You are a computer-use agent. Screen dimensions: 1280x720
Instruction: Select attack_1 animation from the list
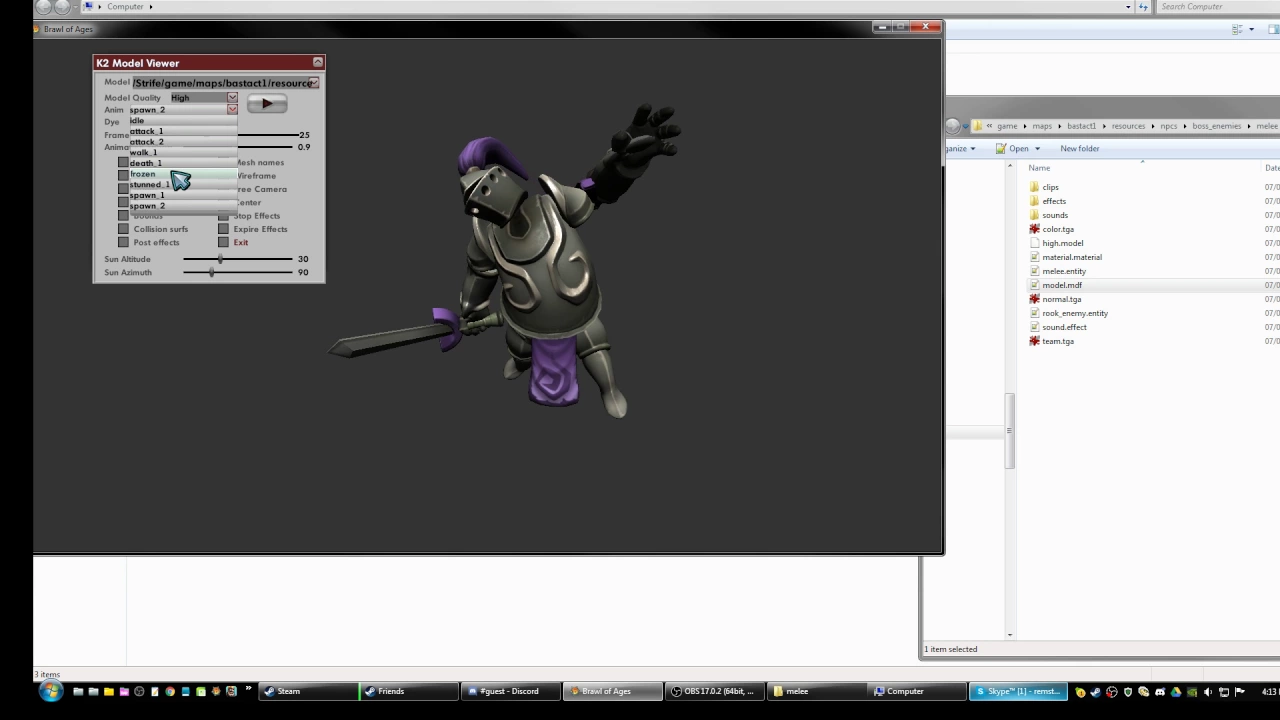[182, 131]
